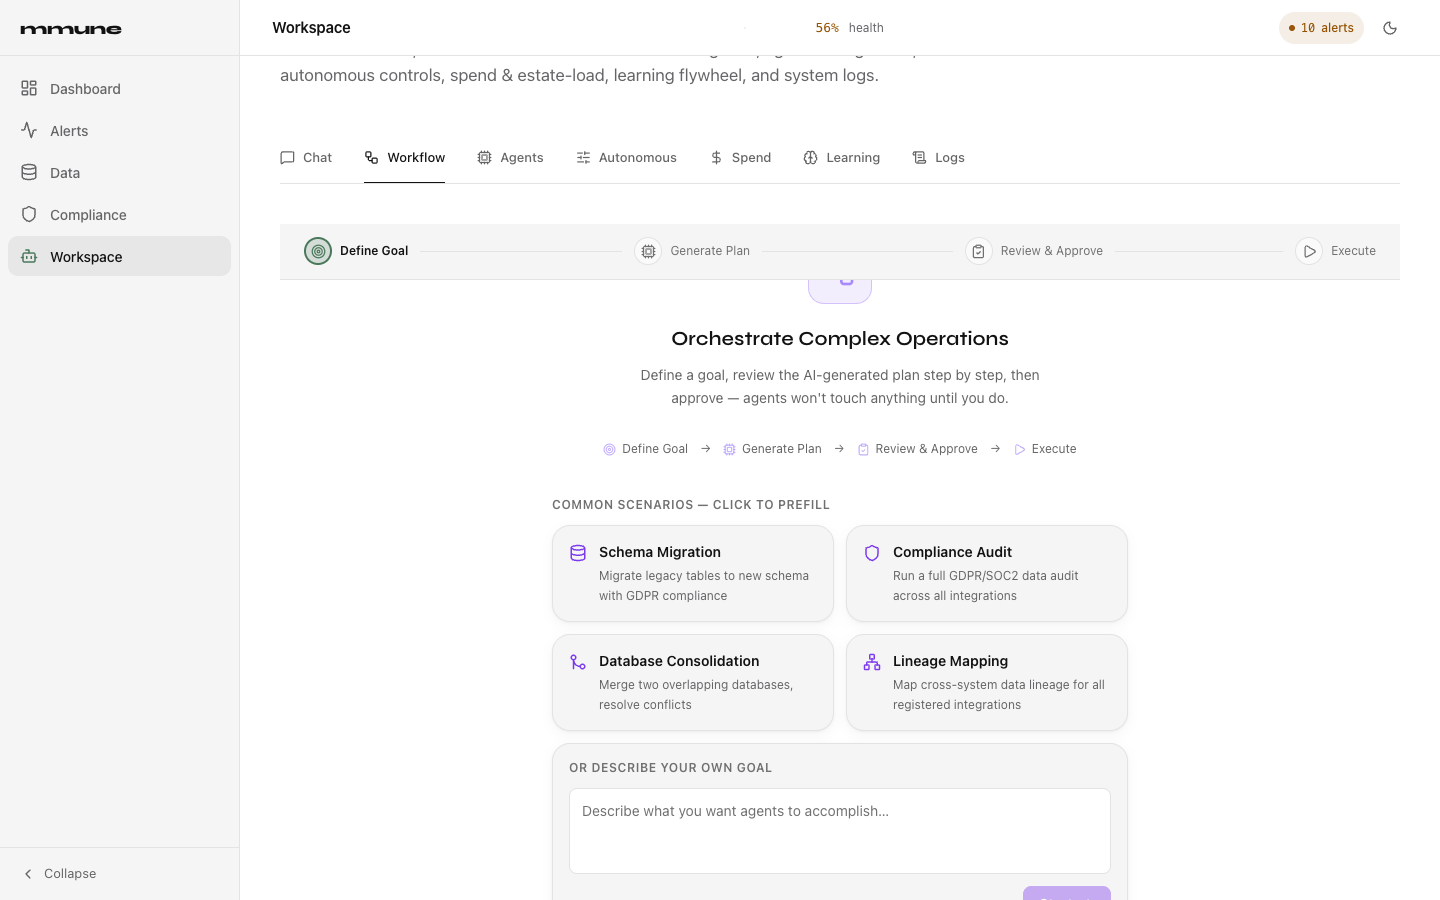
Task: Click the Logs scroll icon
Action: 919,158
